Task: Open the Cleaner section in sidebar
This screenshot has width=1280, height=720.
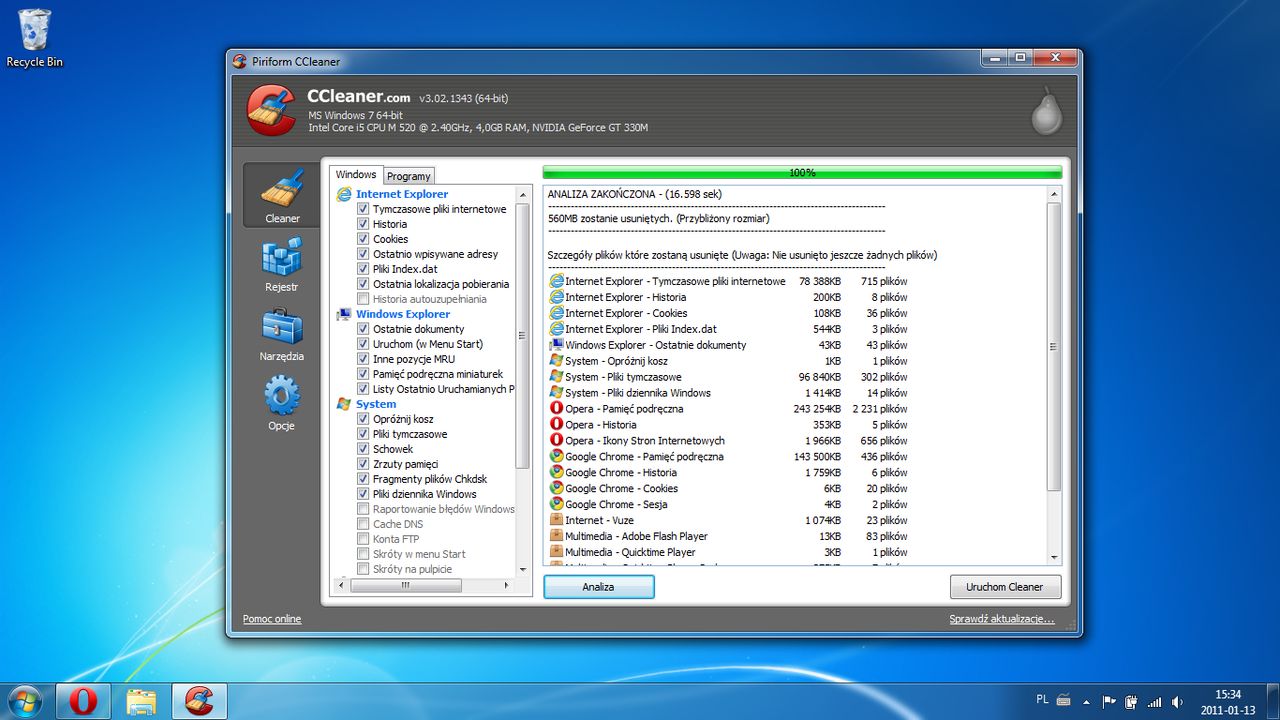Action: pyautogui.click(x=282, y=196)
